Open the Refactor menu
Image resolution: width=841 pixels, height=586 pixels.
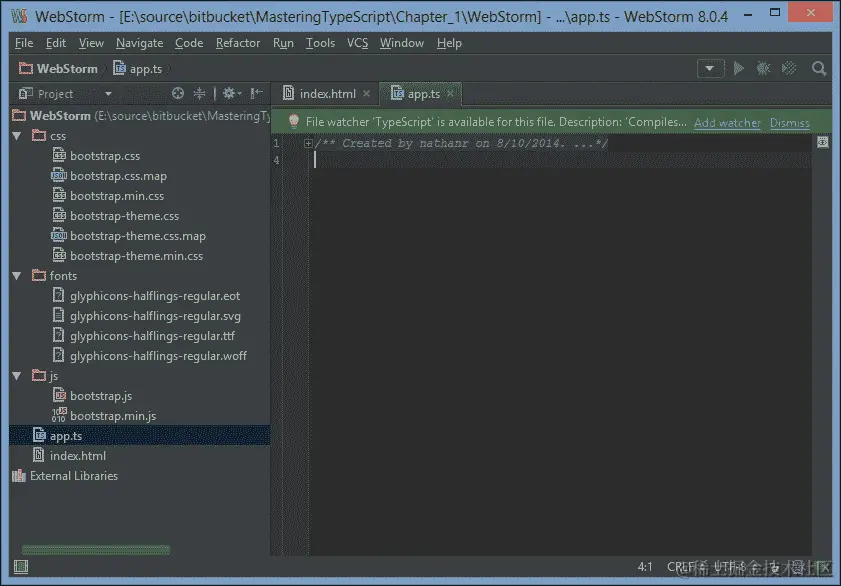(238, 43)
